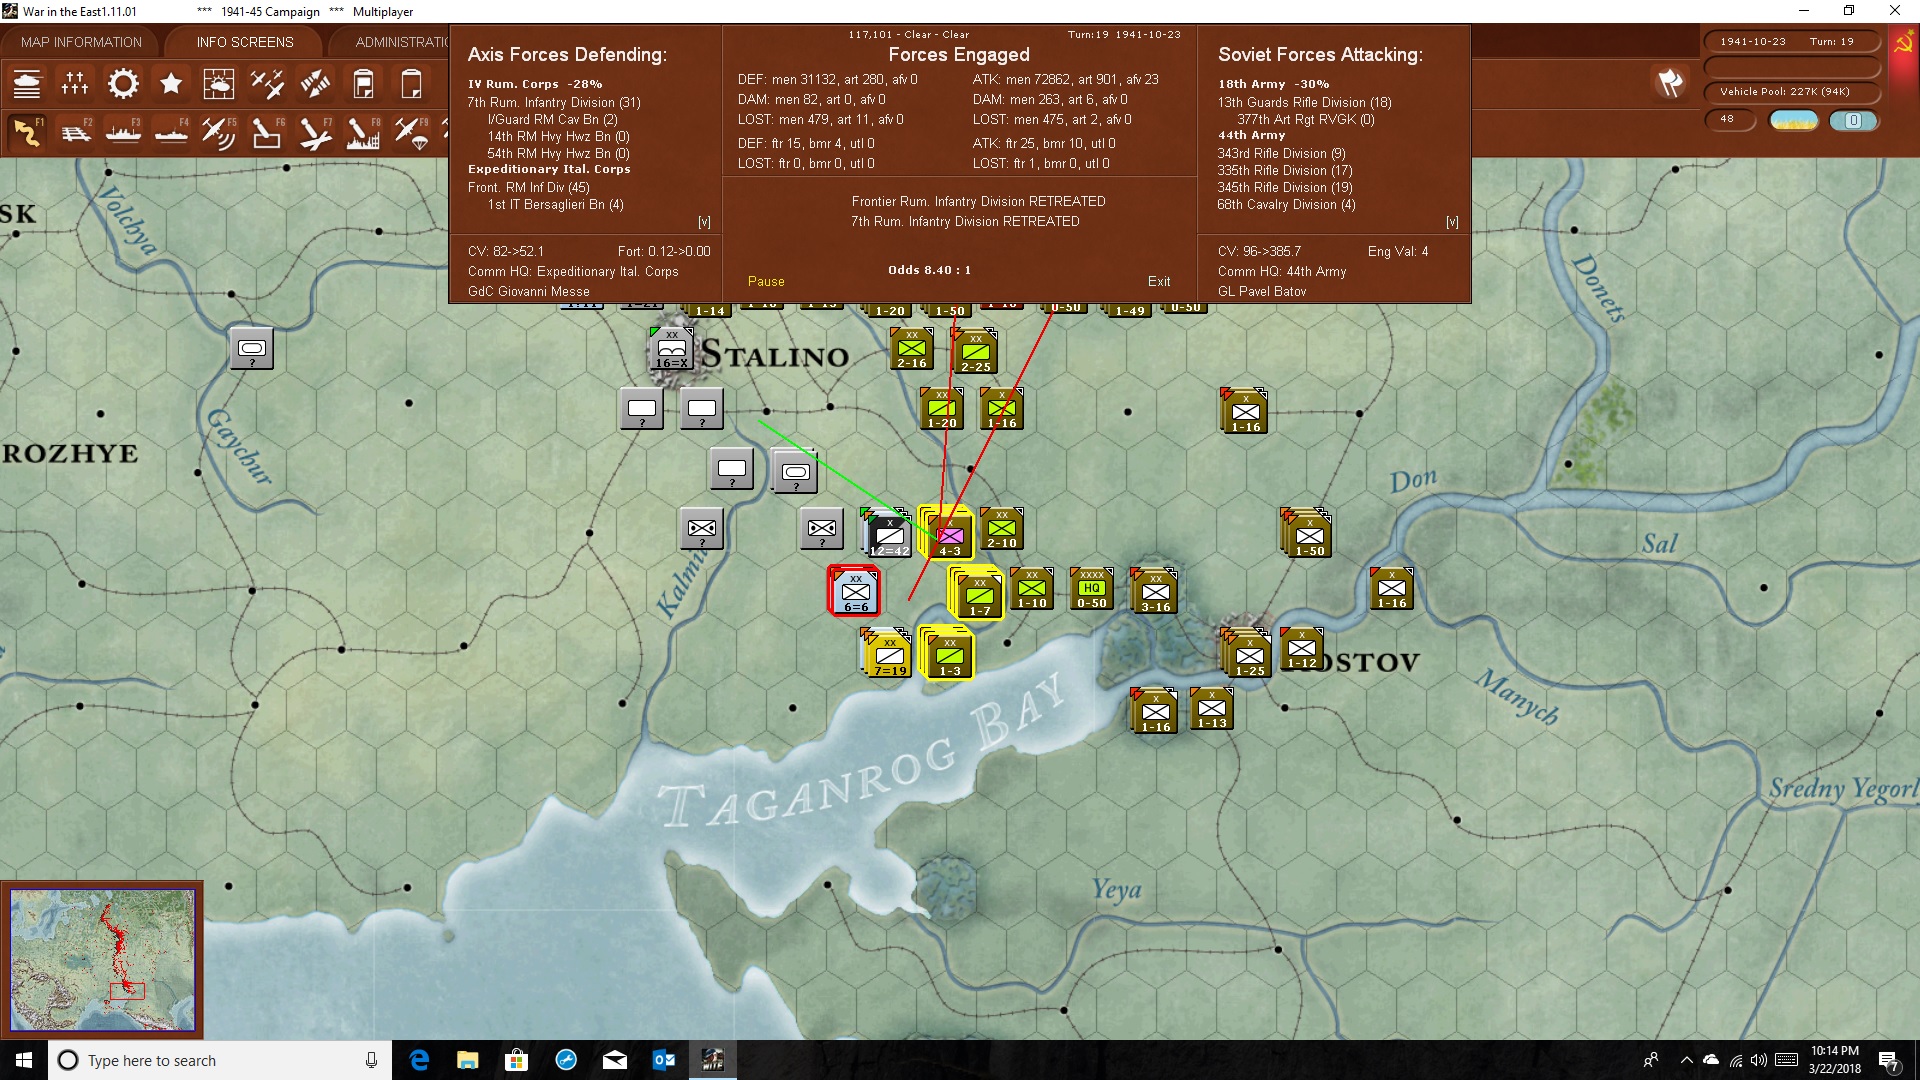Select the 1-3 highlighted unit by the bay
This screenshot has height=1080, width=1920.
(948, 653)
